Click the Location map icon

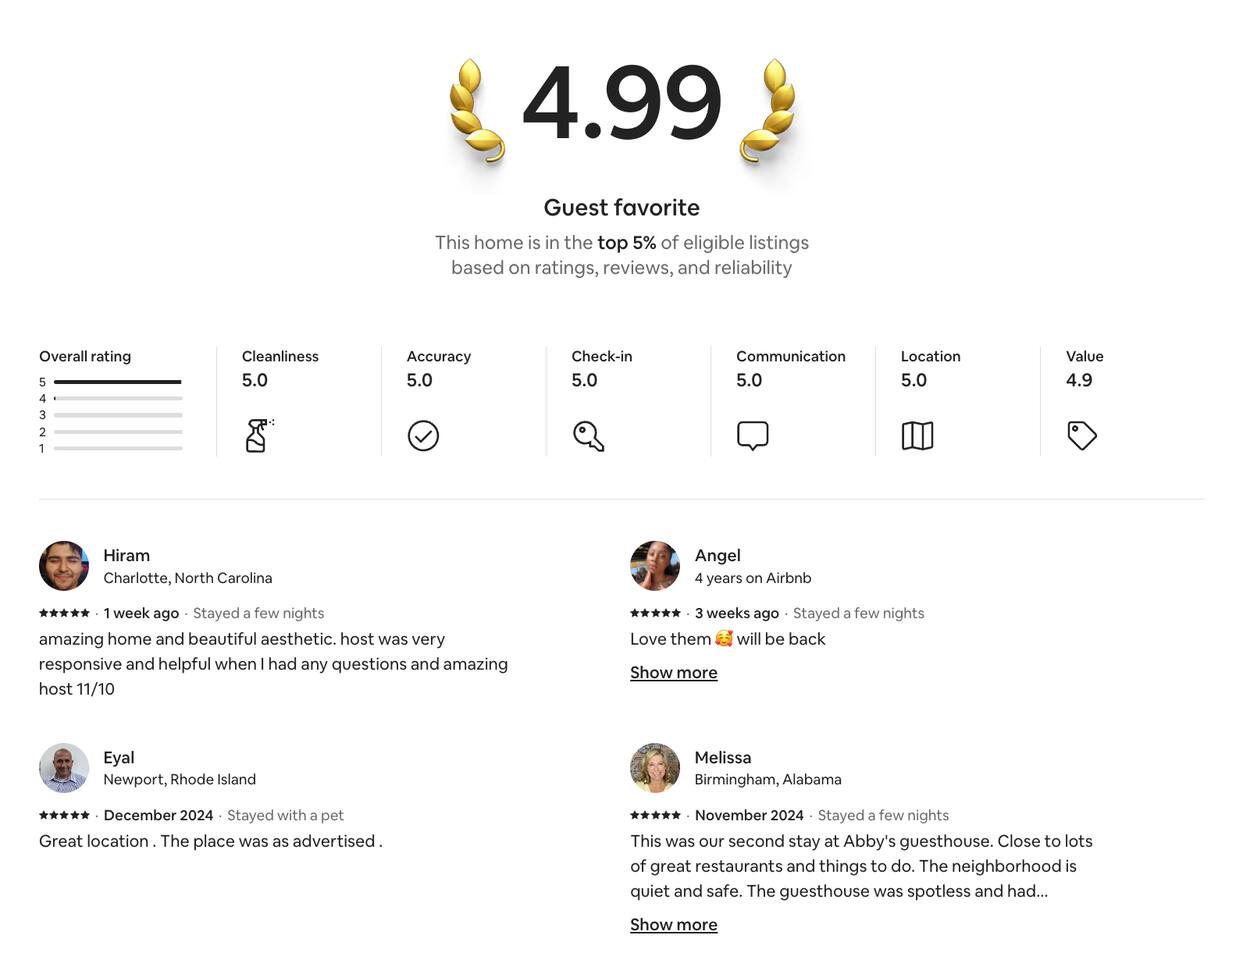tap(917, 435)
